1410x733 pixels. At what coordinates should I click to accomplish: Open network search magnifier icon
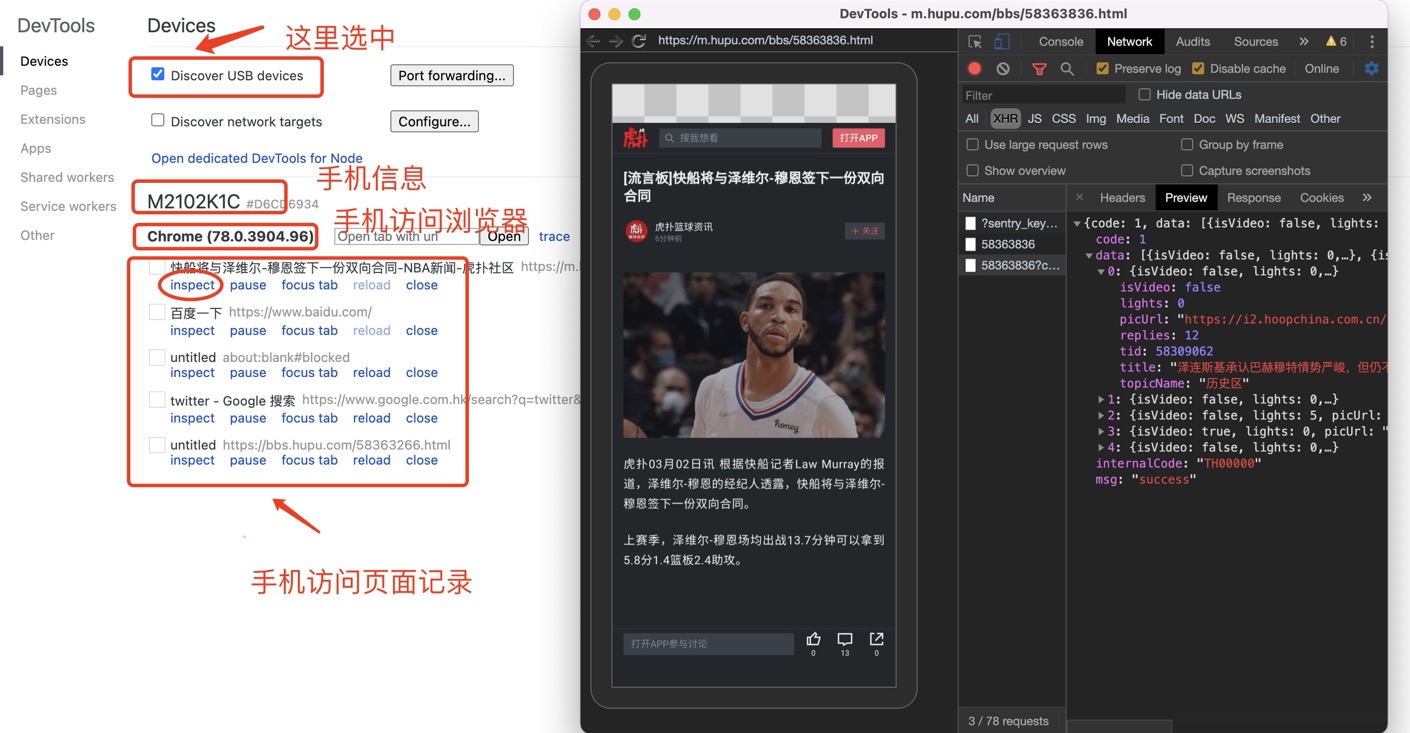(1067, 69)
